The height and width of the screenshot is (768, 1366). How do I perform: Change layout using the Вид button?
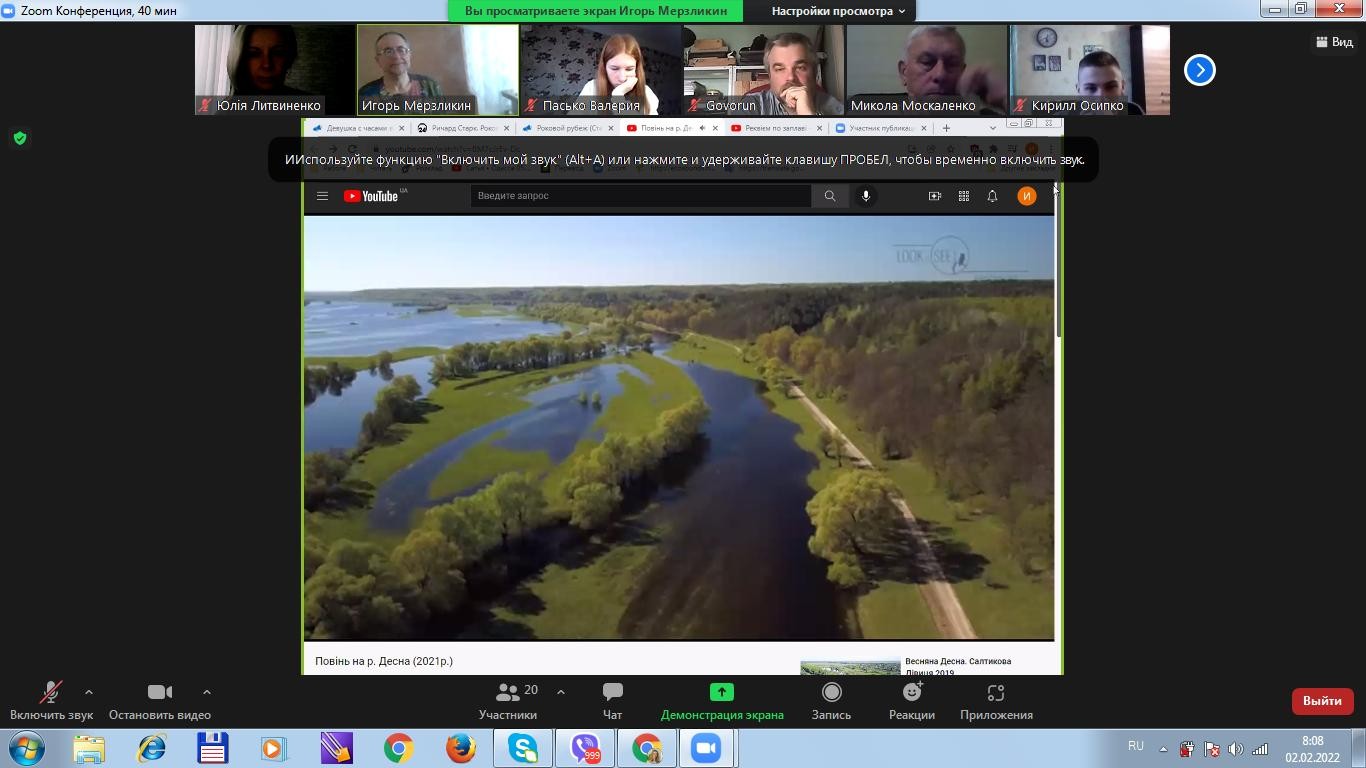pyautogui.click(x=1334, y=42)
